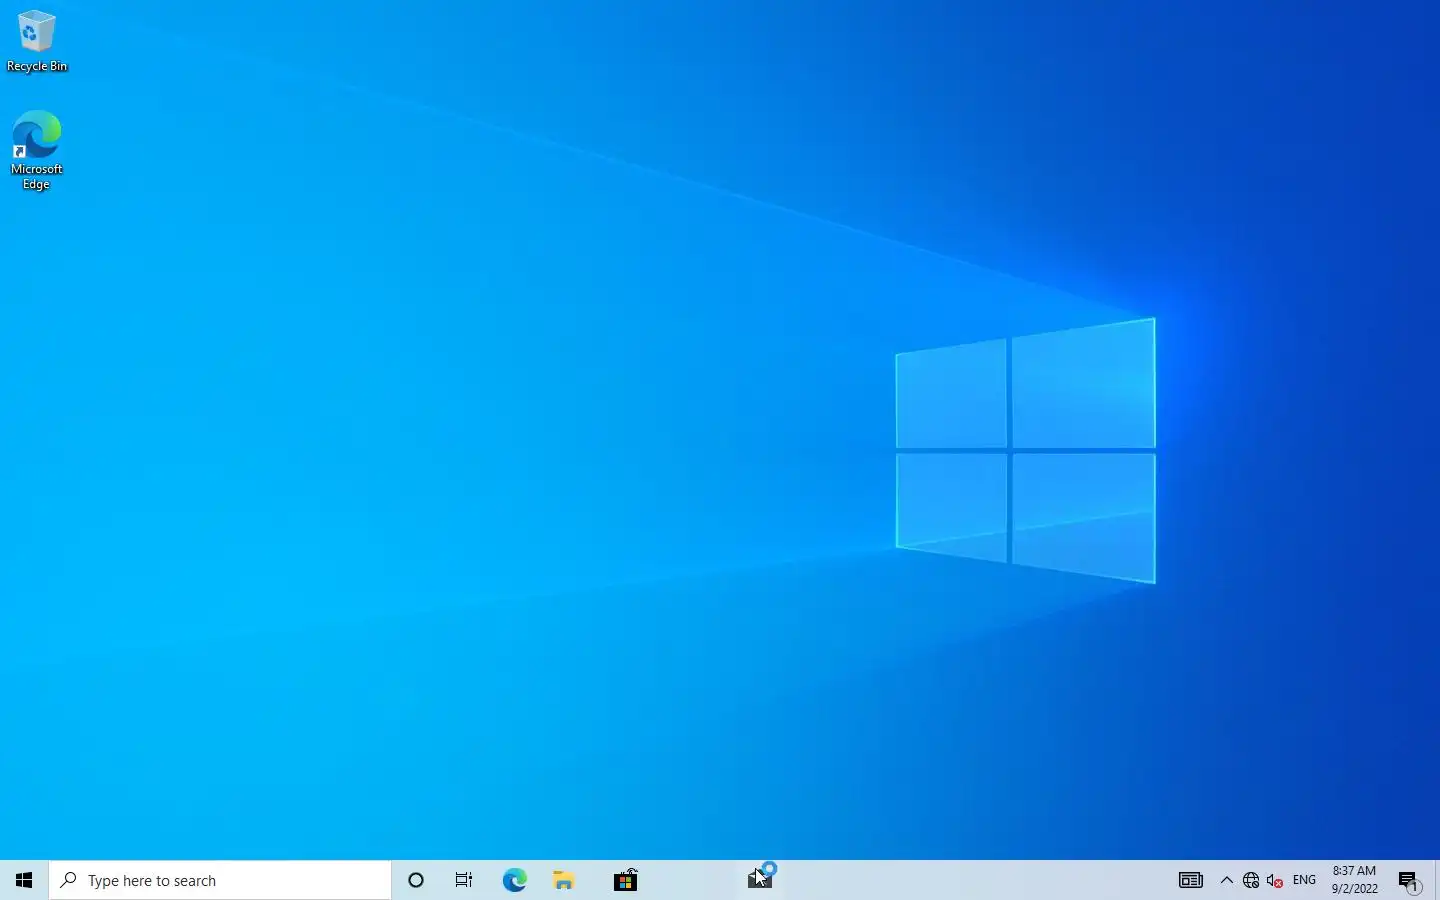Open the ENG language input switcher
Image resolution: width=1440 pixels, height=900 pixels.
[1304, 880]
